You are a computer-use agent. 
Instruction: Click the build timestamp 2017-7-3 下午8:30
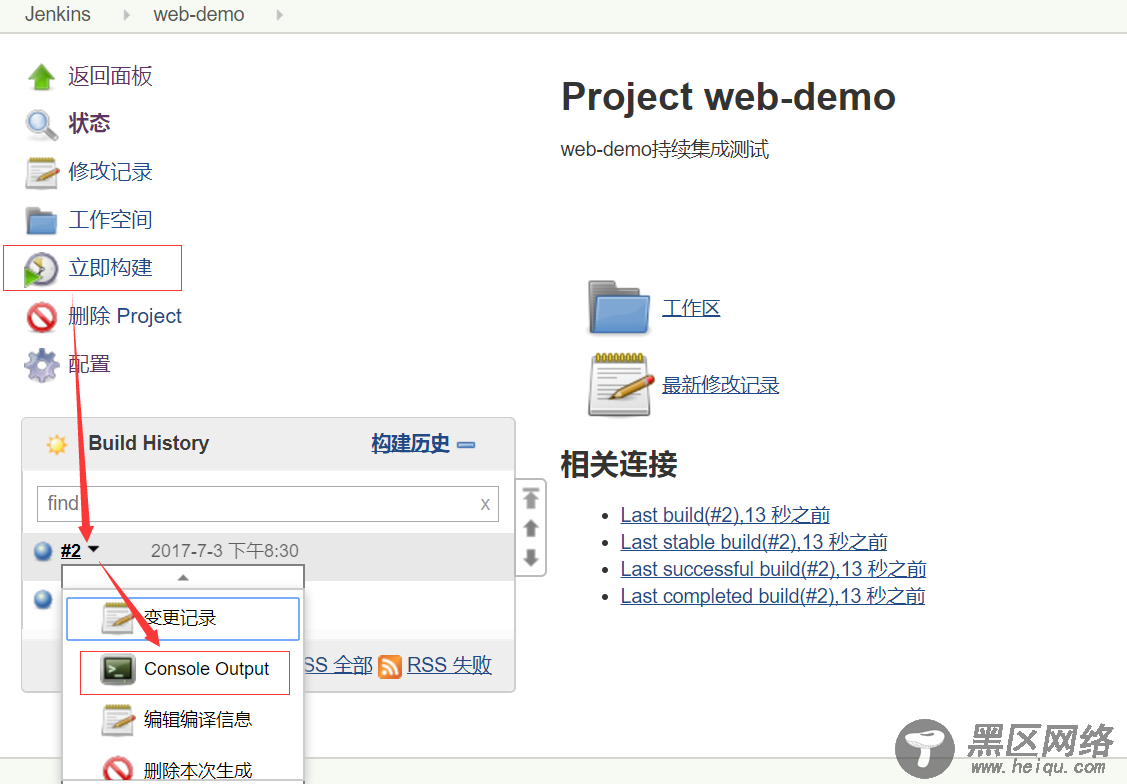click(x=224, y=551)
